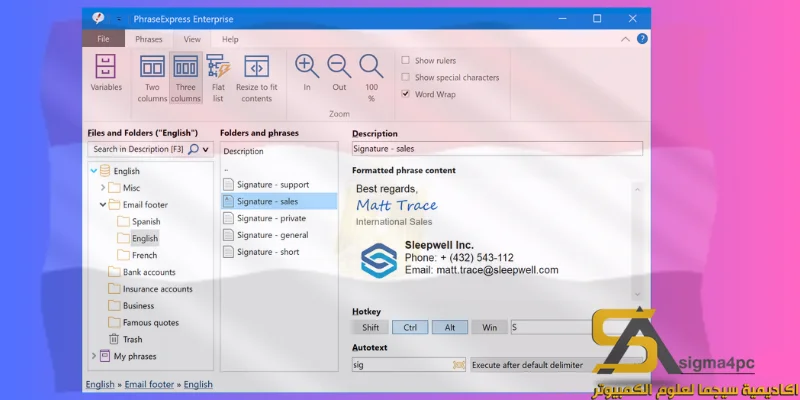Image resolution: width=800 pixels, height=400 pixels.
Task: Enable Show special characters checkbox
Action: pyautogui.click(x=406, y=77)
